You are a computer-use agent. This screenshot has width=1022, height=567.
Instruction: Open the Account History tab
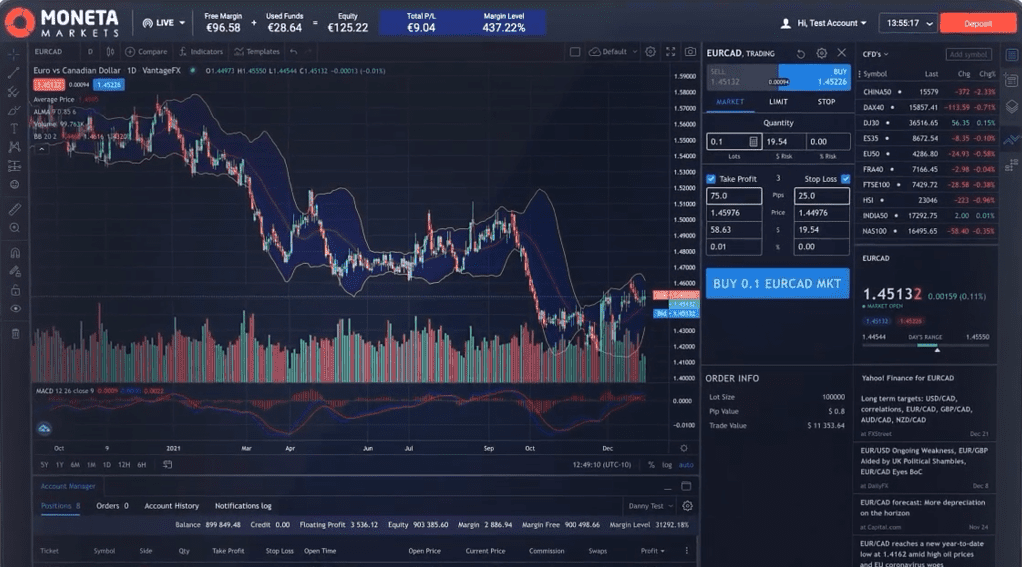171,506
